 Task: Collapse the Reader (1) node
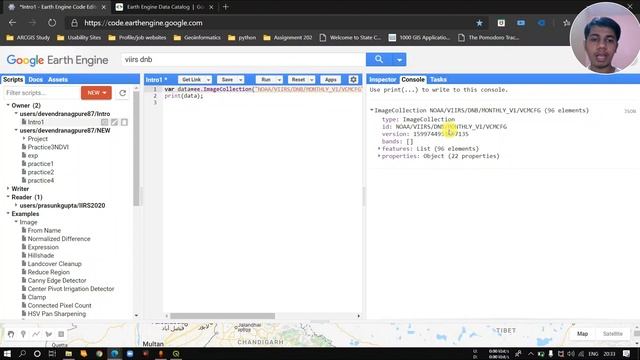[8, 197]
